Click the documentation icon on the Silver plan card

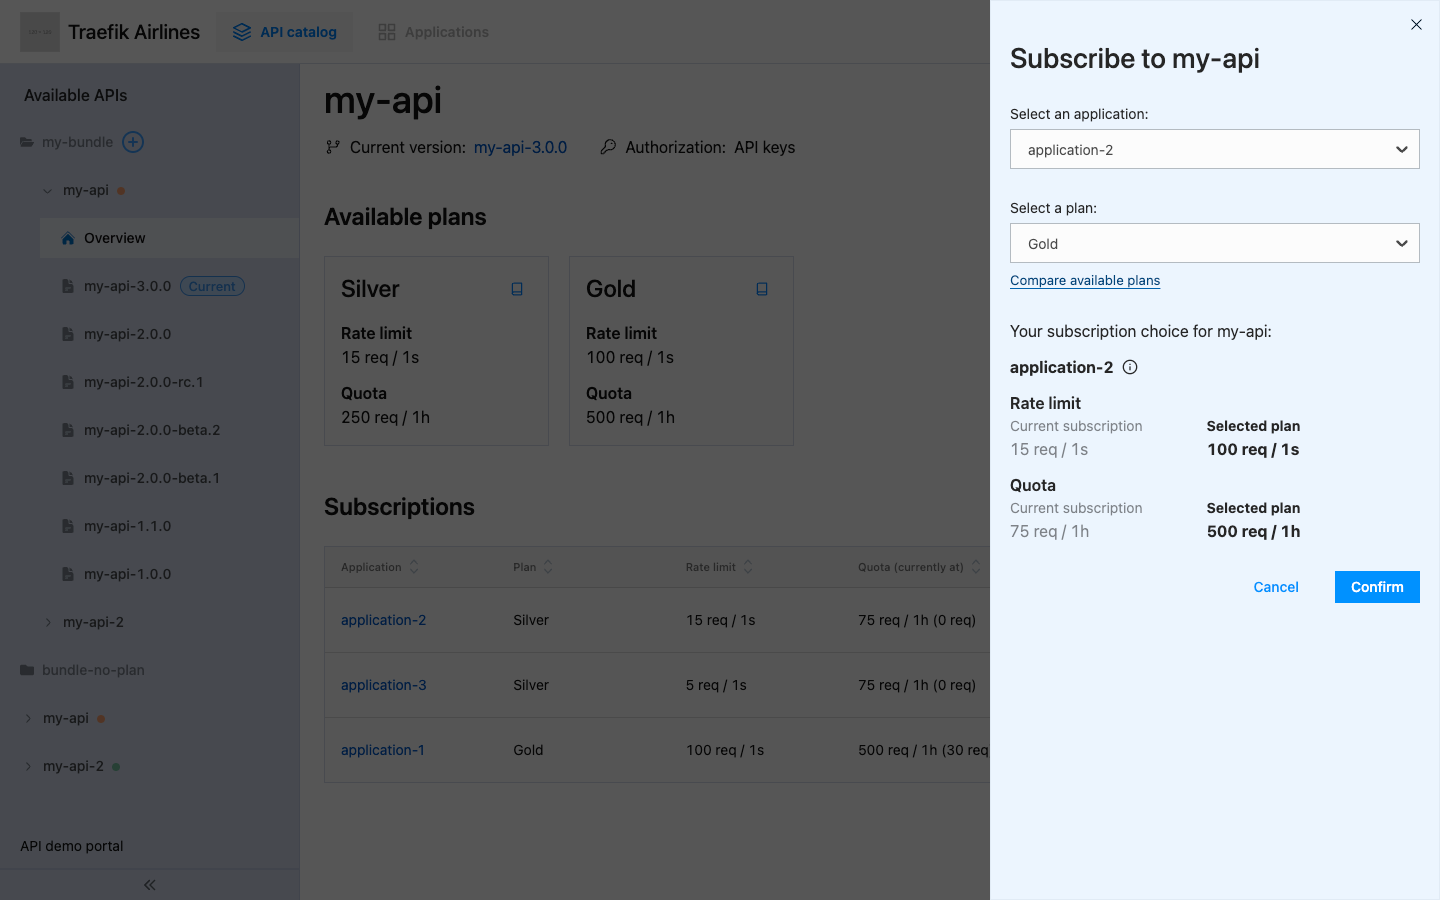[x=517, y=288]
